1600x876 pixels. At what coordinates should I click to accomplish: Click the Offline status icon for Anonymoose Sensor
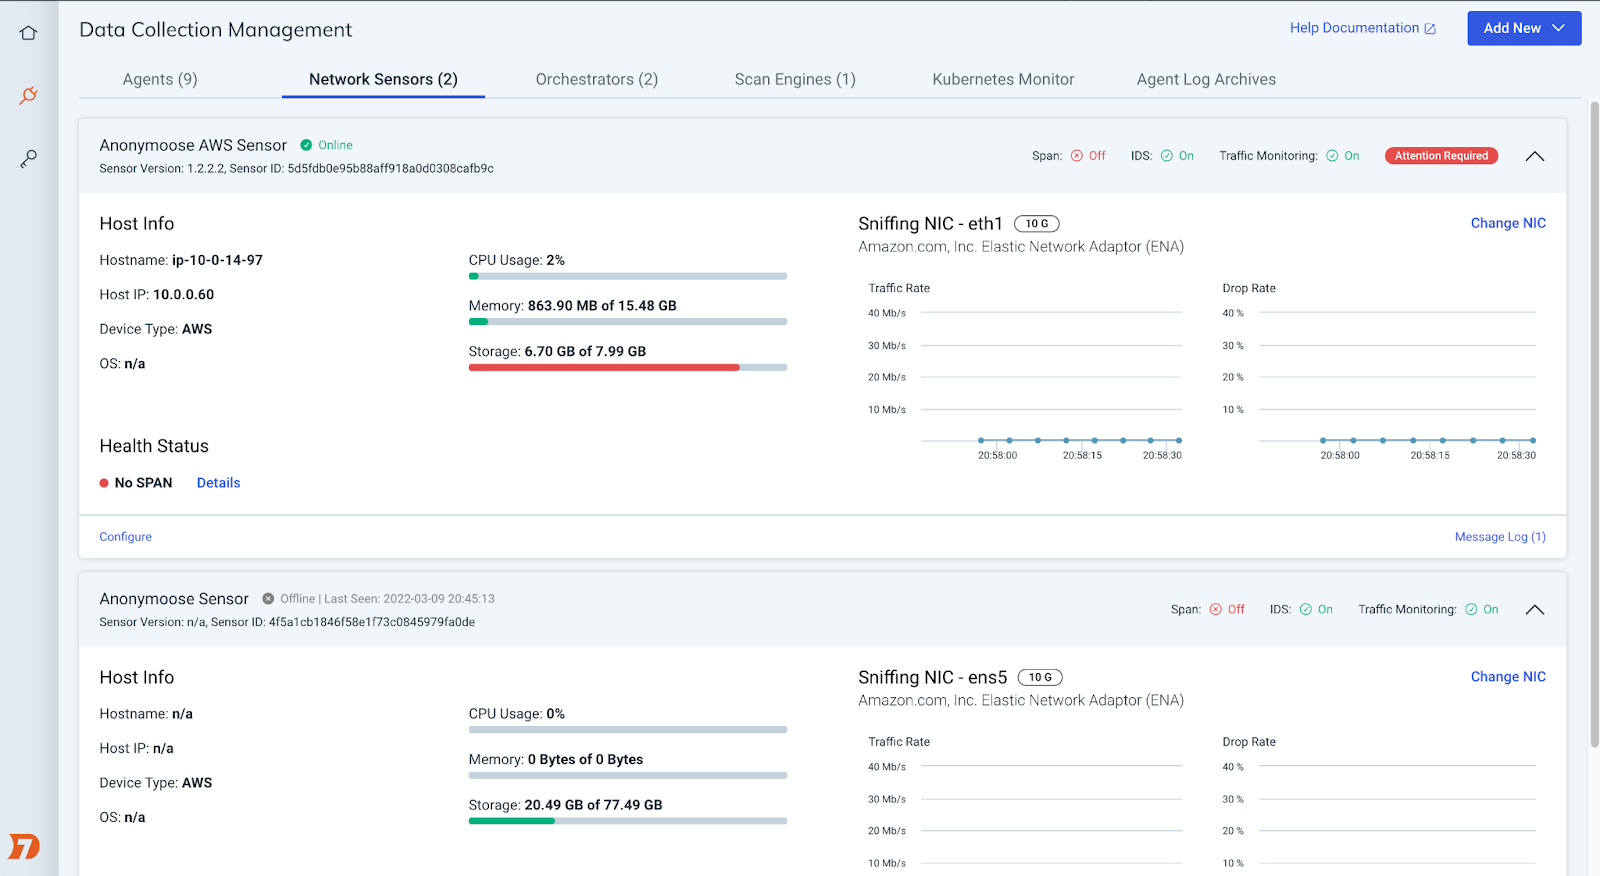[x=268, y=599]
